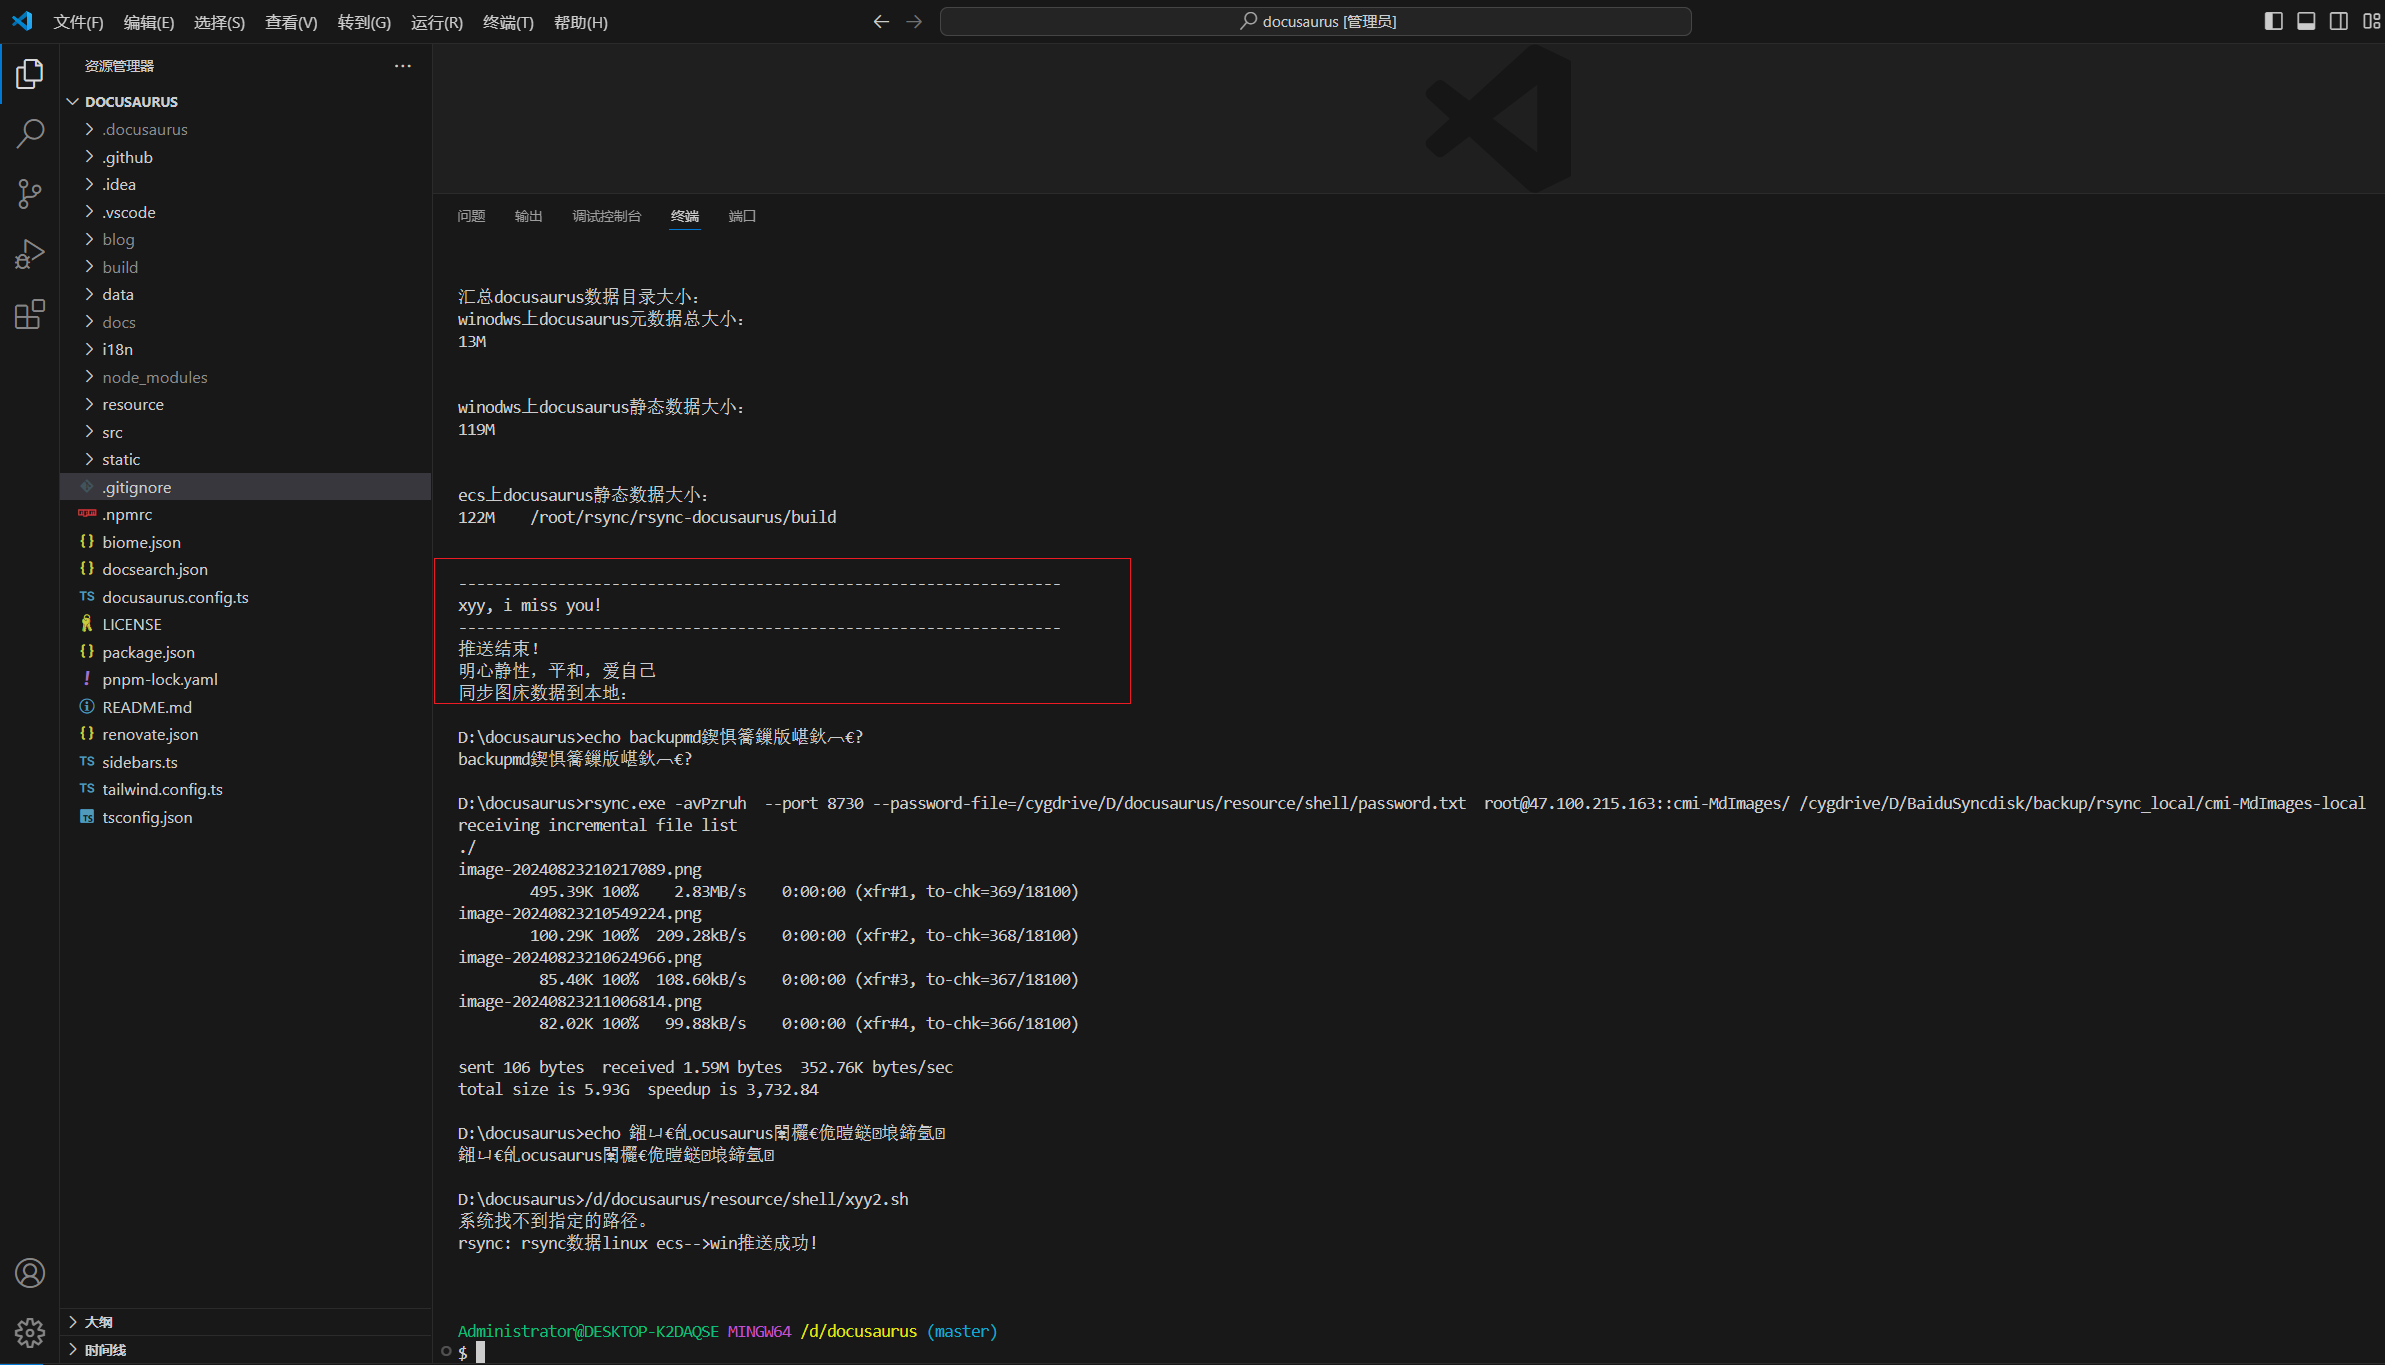This screenshot has height=1365, width=2385.
Task: Open explorer more actions ellipsis
Action: 403,66
